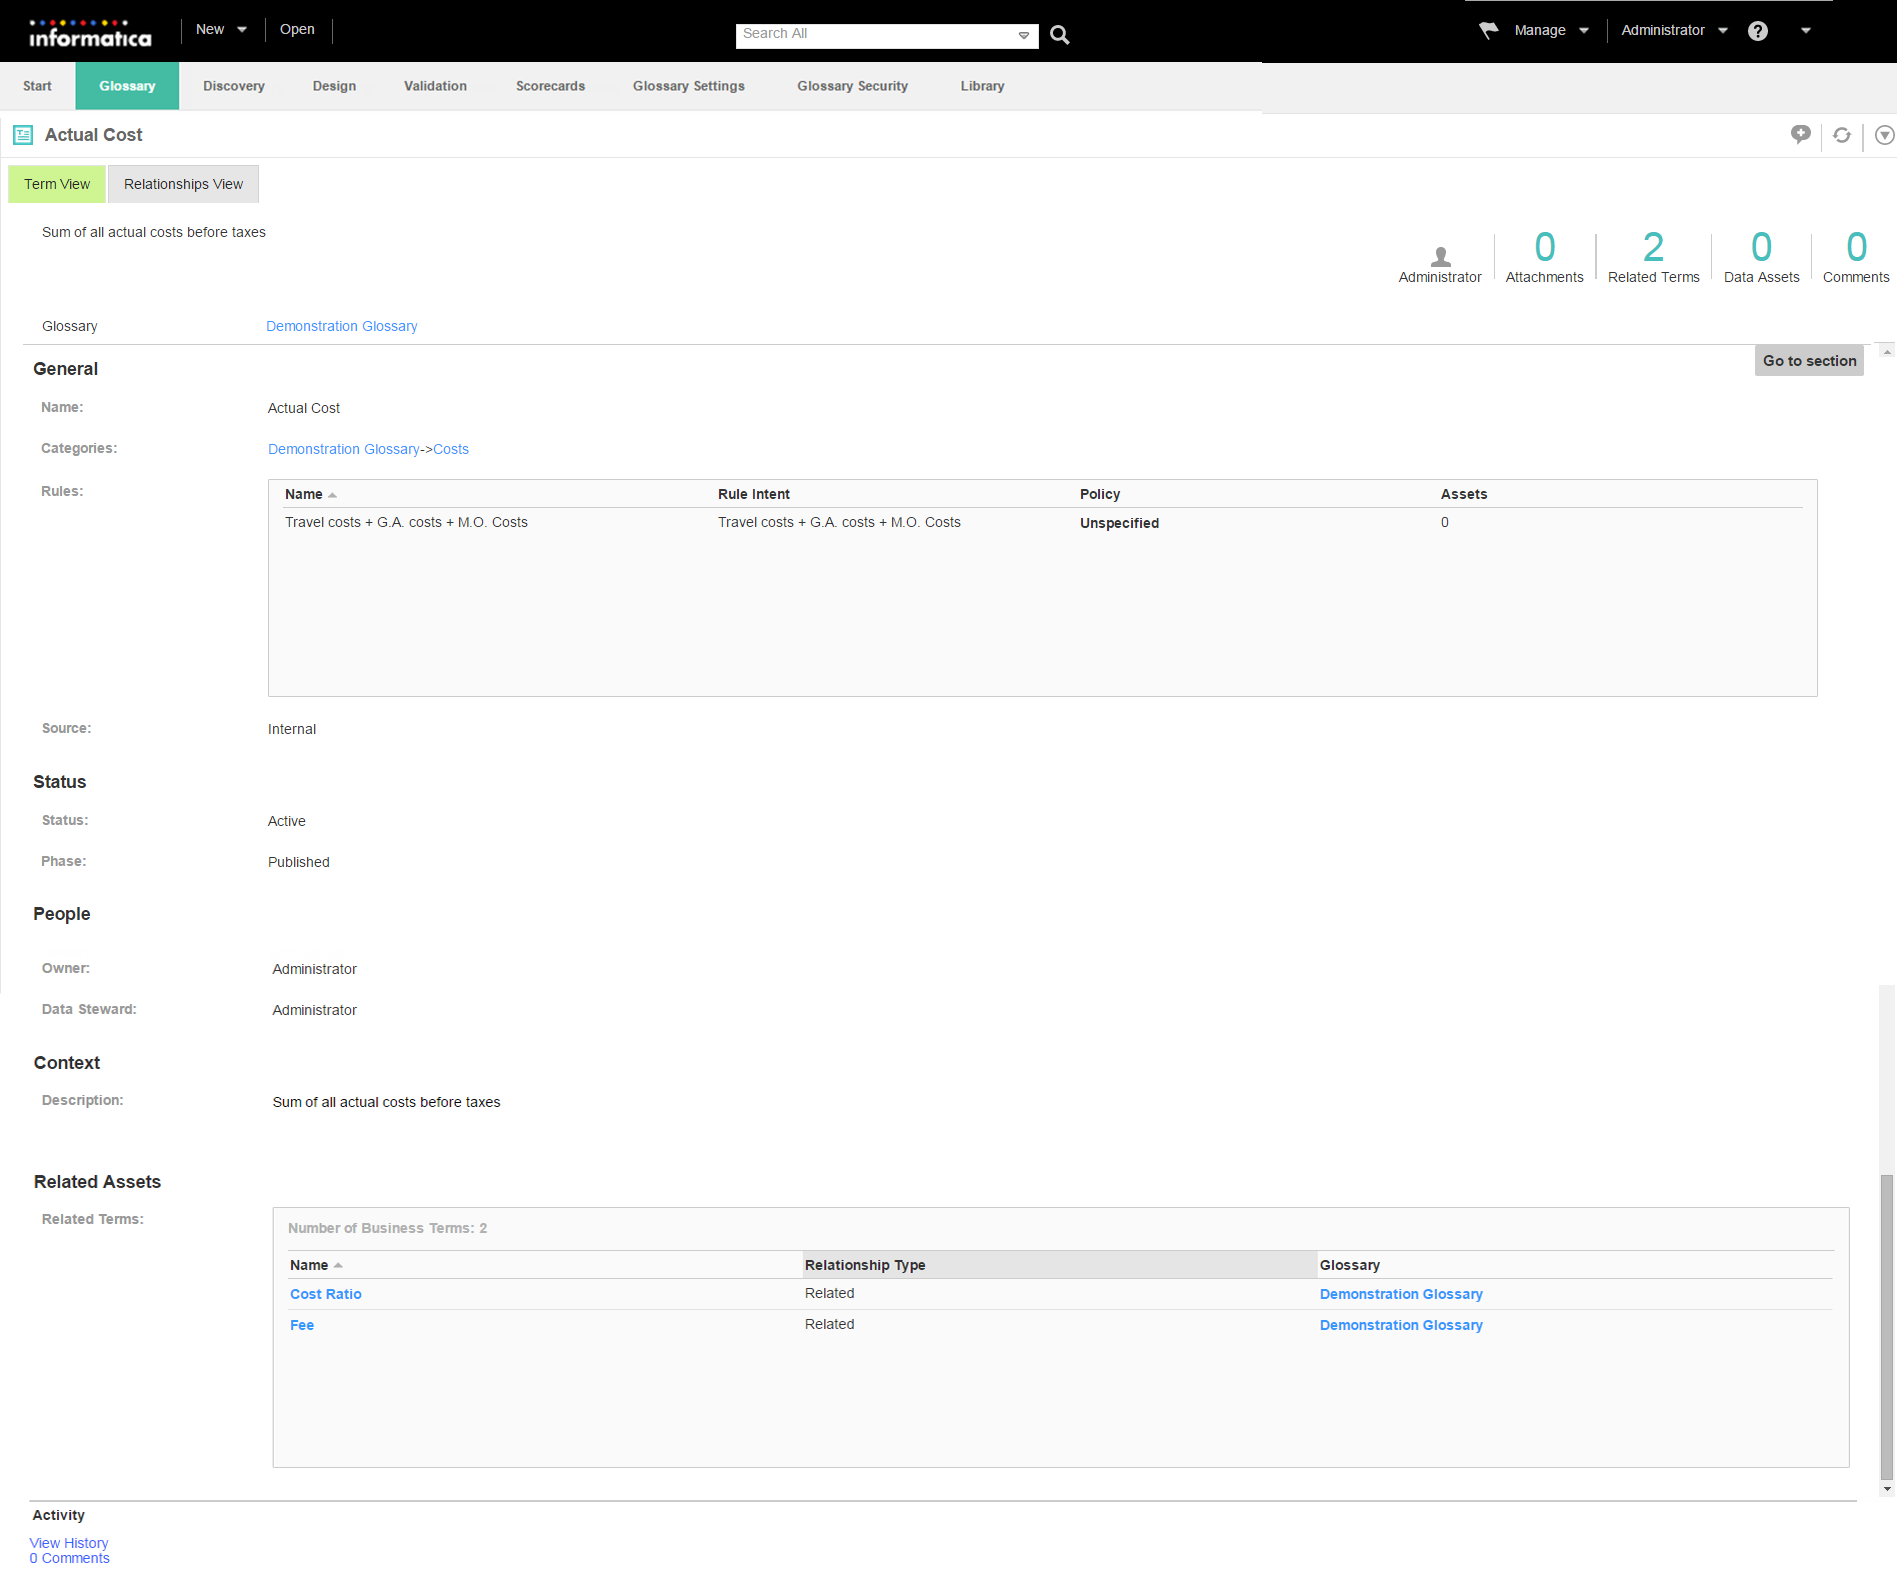Click the Assets column header
Screen dimensions: 1900x1569
point(1464,495)
